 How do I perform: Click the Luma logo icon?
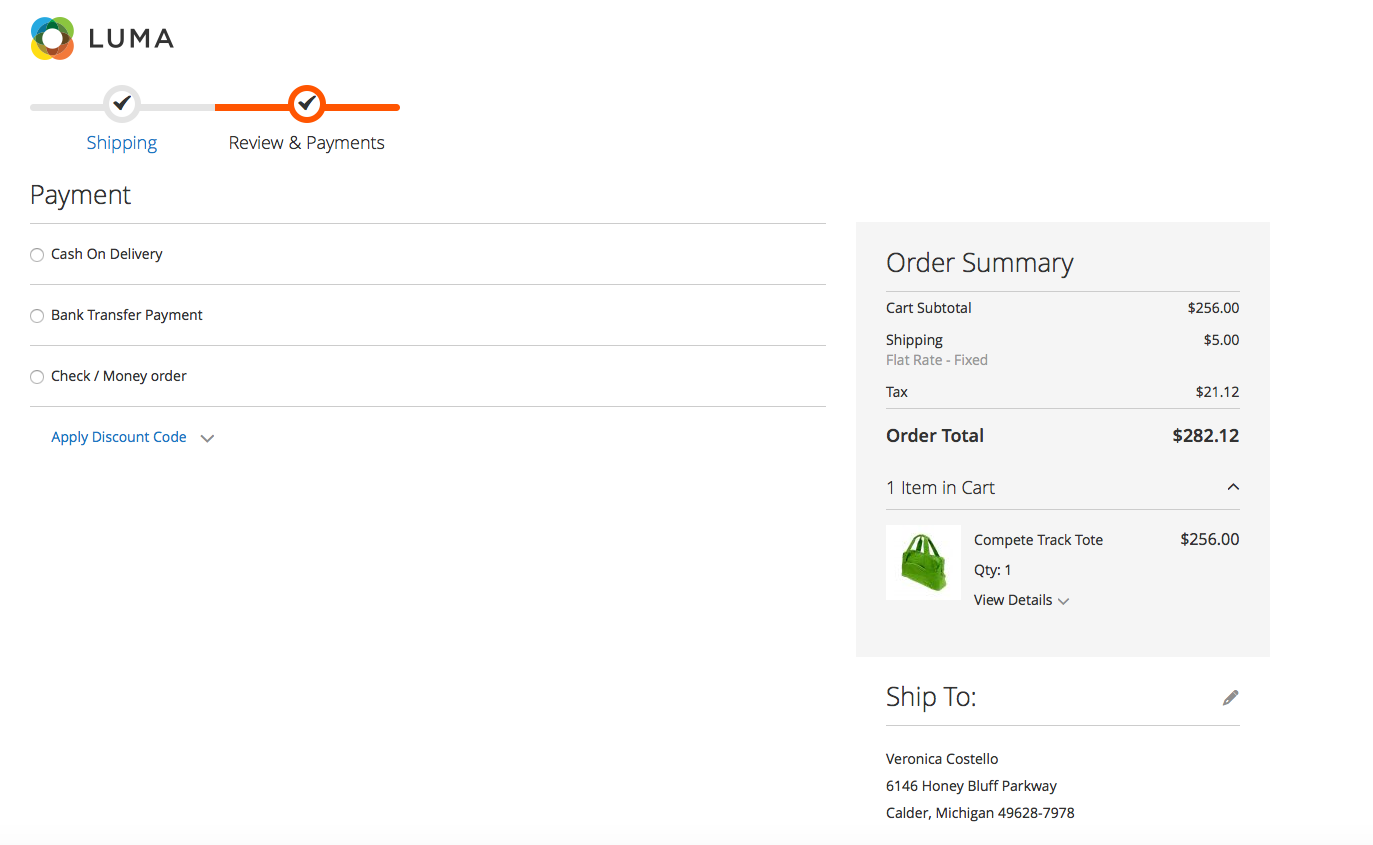coord(52,38)
